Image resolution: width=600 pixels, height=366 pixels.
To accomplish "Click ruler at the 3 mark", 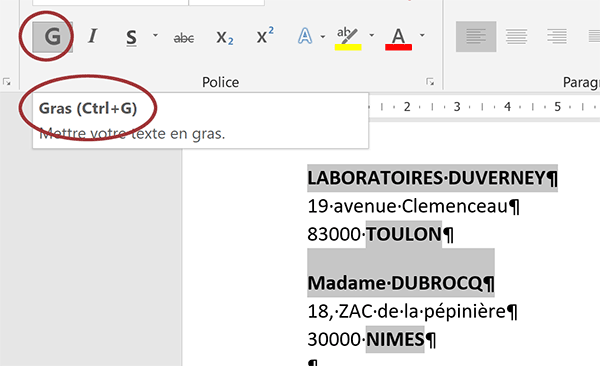I will tap(457, 106).
